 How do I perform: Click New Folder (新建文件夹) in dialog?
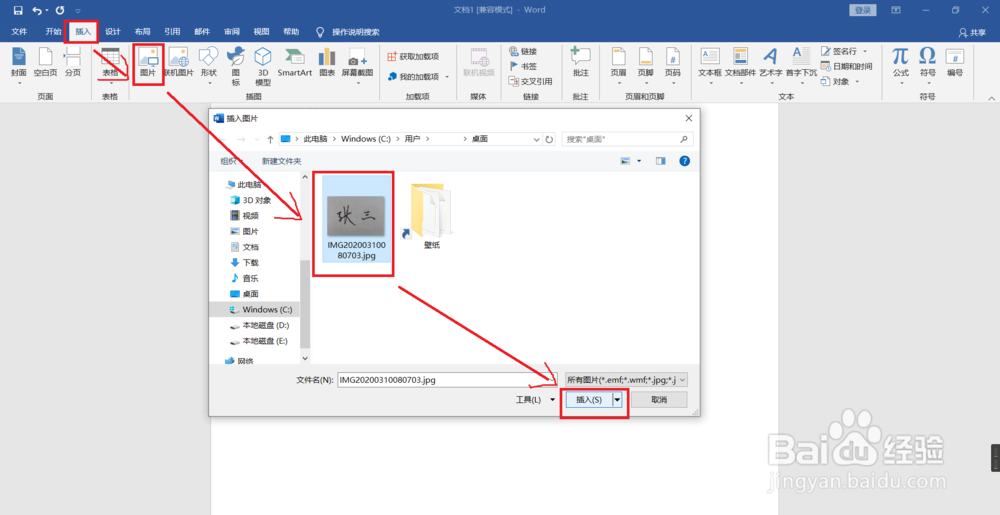coord(281,161)
